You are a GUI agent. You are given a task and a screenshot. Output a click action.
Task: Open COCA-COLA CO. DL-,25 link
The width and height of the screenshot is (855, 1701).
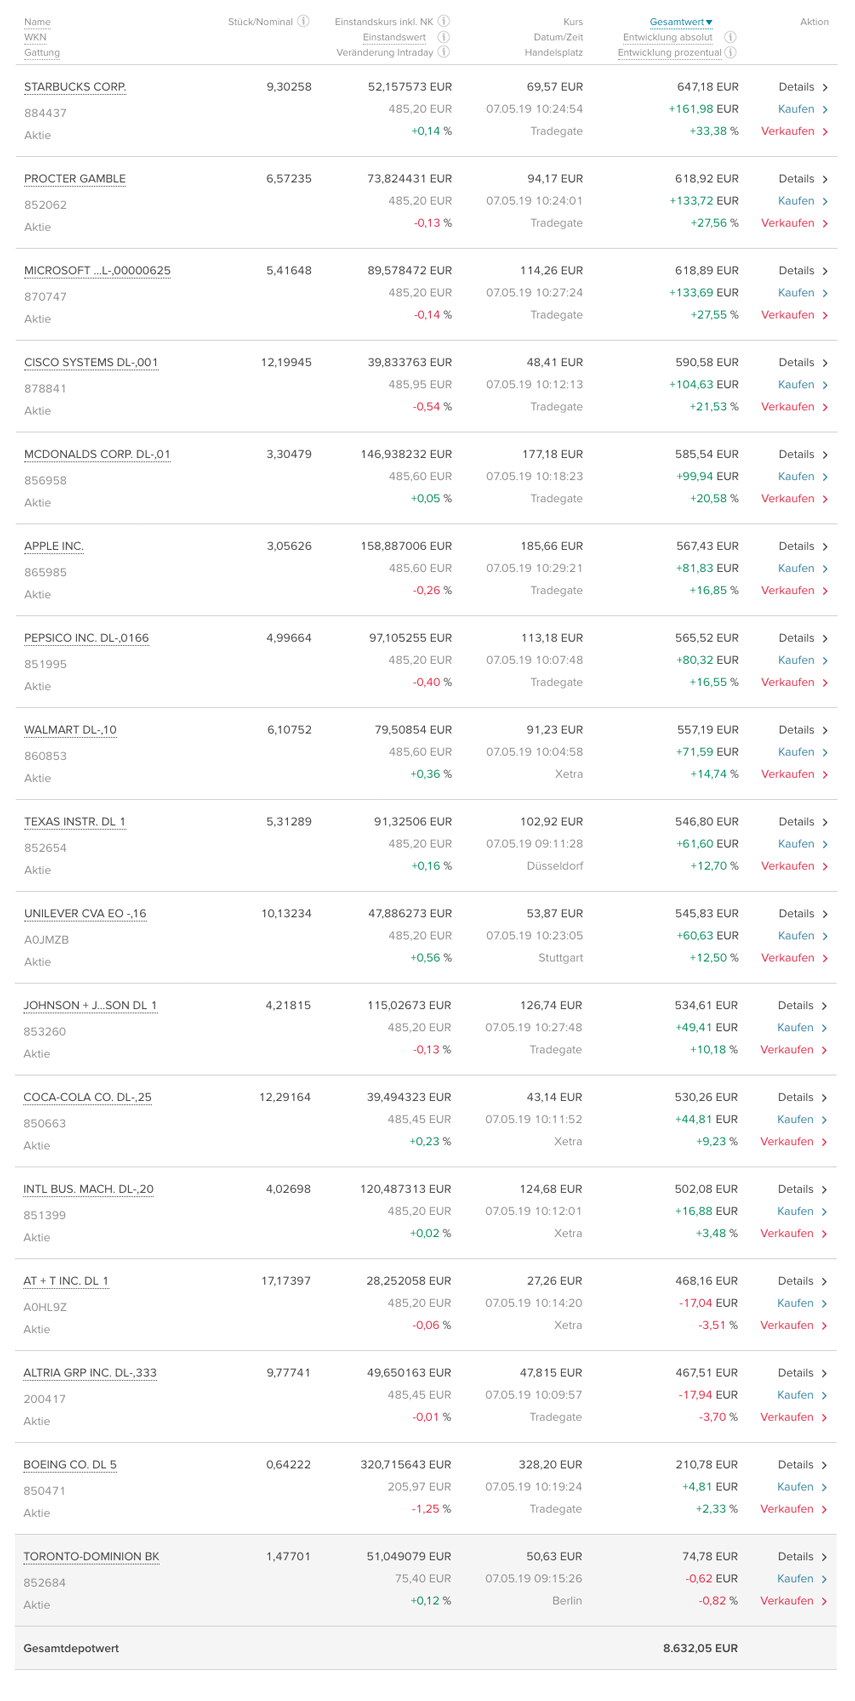point(88,1097)
